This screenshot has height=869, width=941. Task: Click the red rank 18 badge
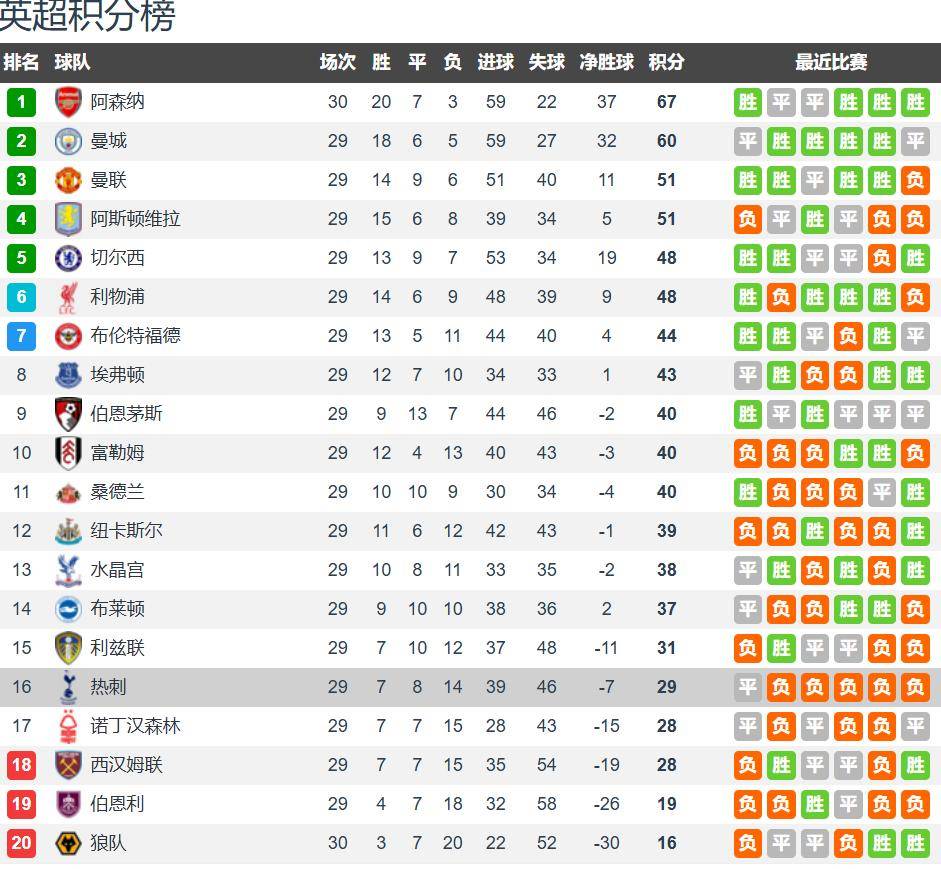(21, 765)
